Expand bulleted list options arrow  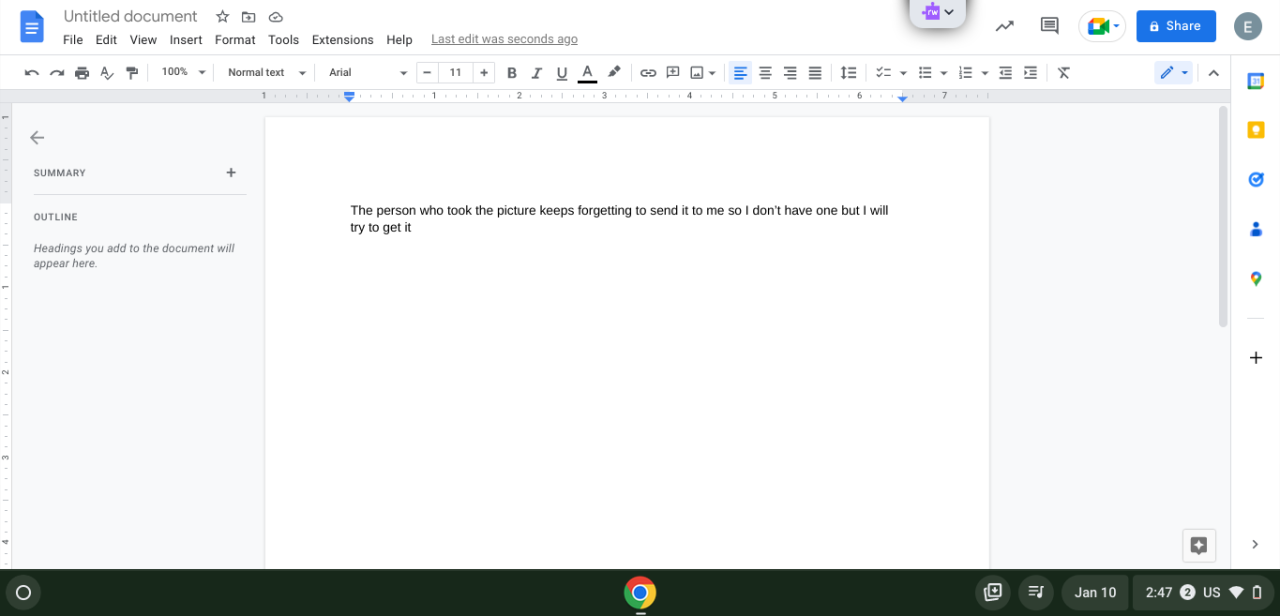944,73
